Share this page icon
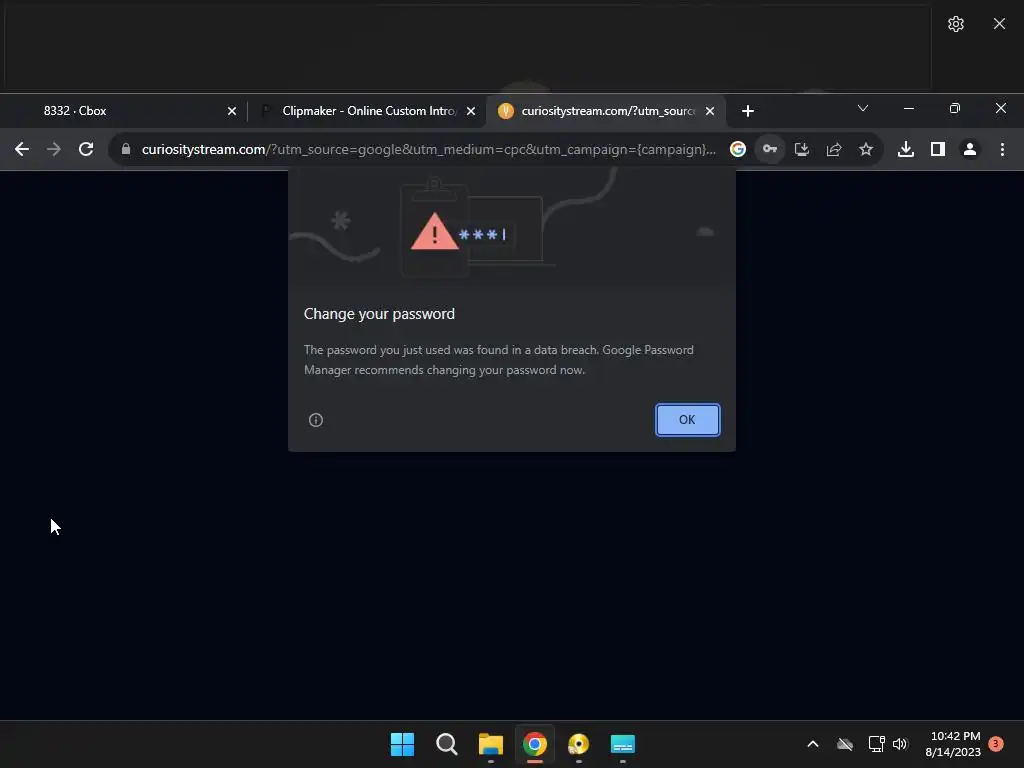 (x=834, y=149)
